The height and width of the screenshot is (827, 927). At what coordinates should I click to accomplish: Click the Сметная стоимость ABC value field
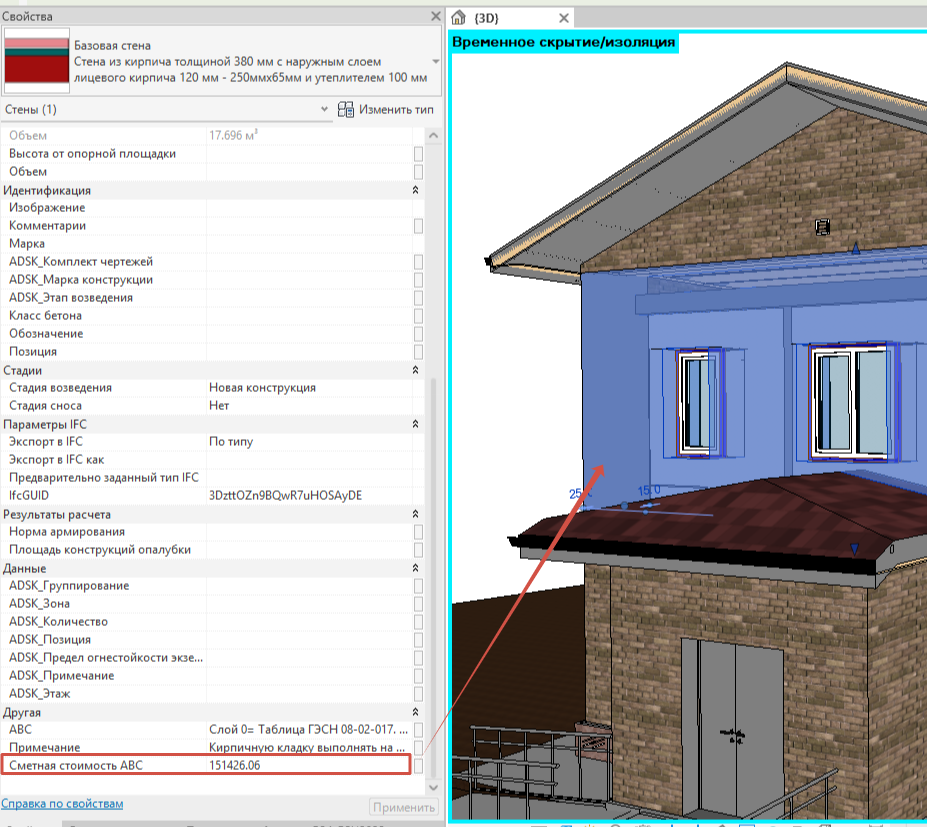point(309,765)
